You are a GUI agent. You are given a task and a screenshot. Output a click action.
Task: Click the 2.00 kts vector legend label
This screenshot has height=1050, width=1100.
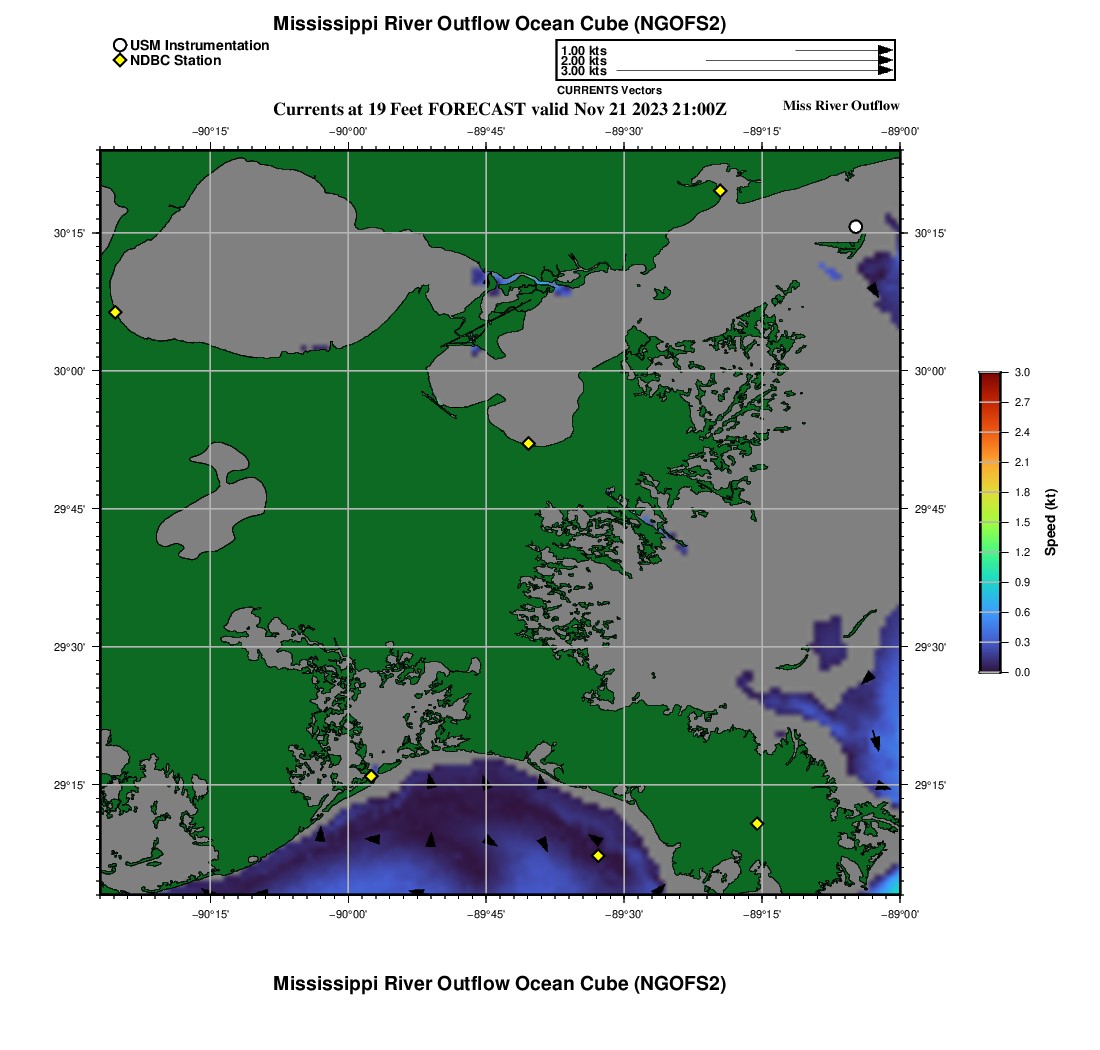click(583, 61)
